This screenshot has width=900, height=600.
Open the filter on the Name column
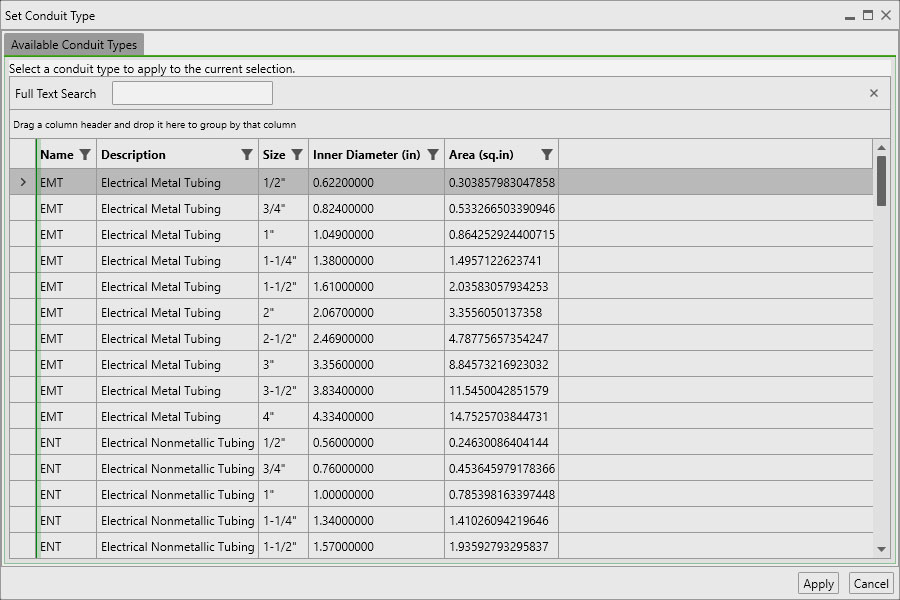87,155
